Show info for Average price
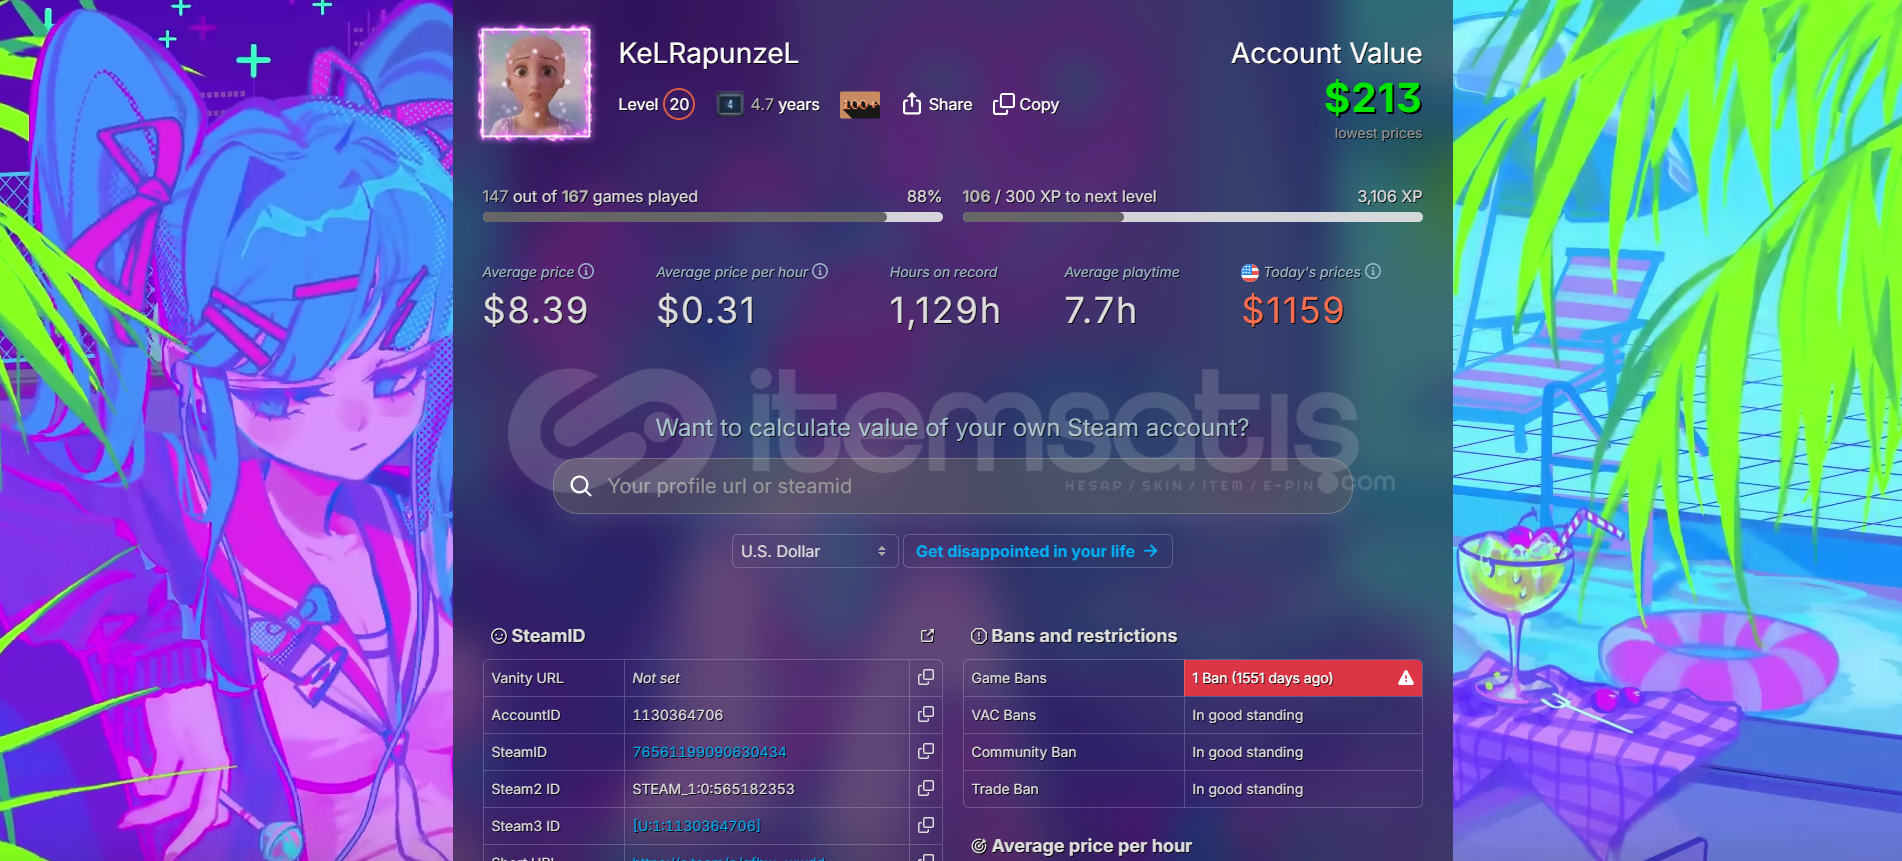The width and height of the screenshot is (1902, 861). 586,271
